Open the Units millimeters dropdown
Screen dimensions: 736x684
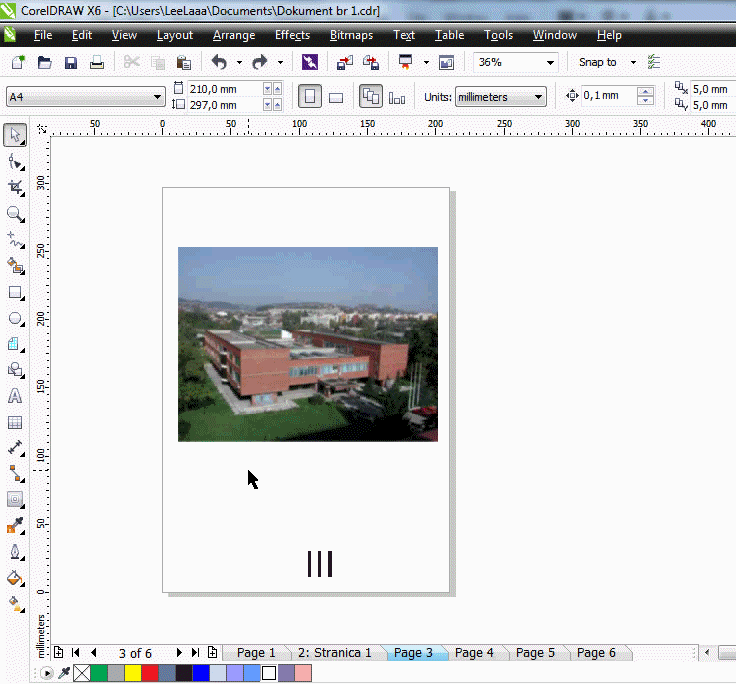click(x=539, y=97)
